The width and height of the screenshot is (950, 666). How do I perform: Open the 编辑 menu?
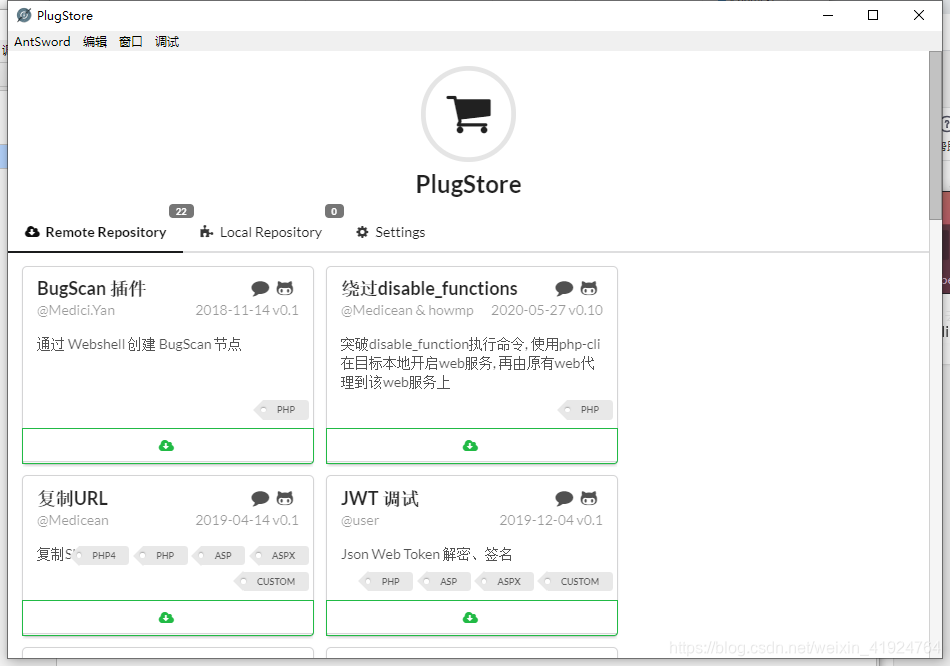point(95,42)
